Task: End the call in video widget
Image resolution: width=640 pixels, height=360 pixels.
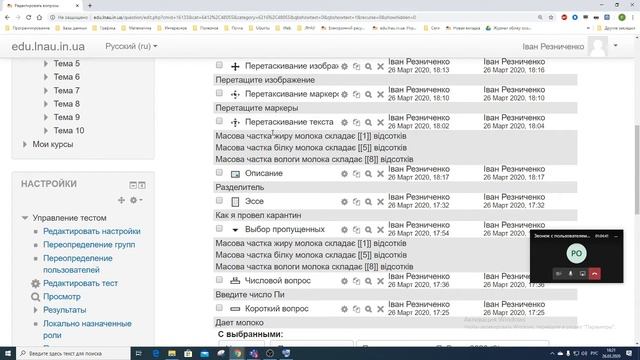Action: (x=595, y=274)
